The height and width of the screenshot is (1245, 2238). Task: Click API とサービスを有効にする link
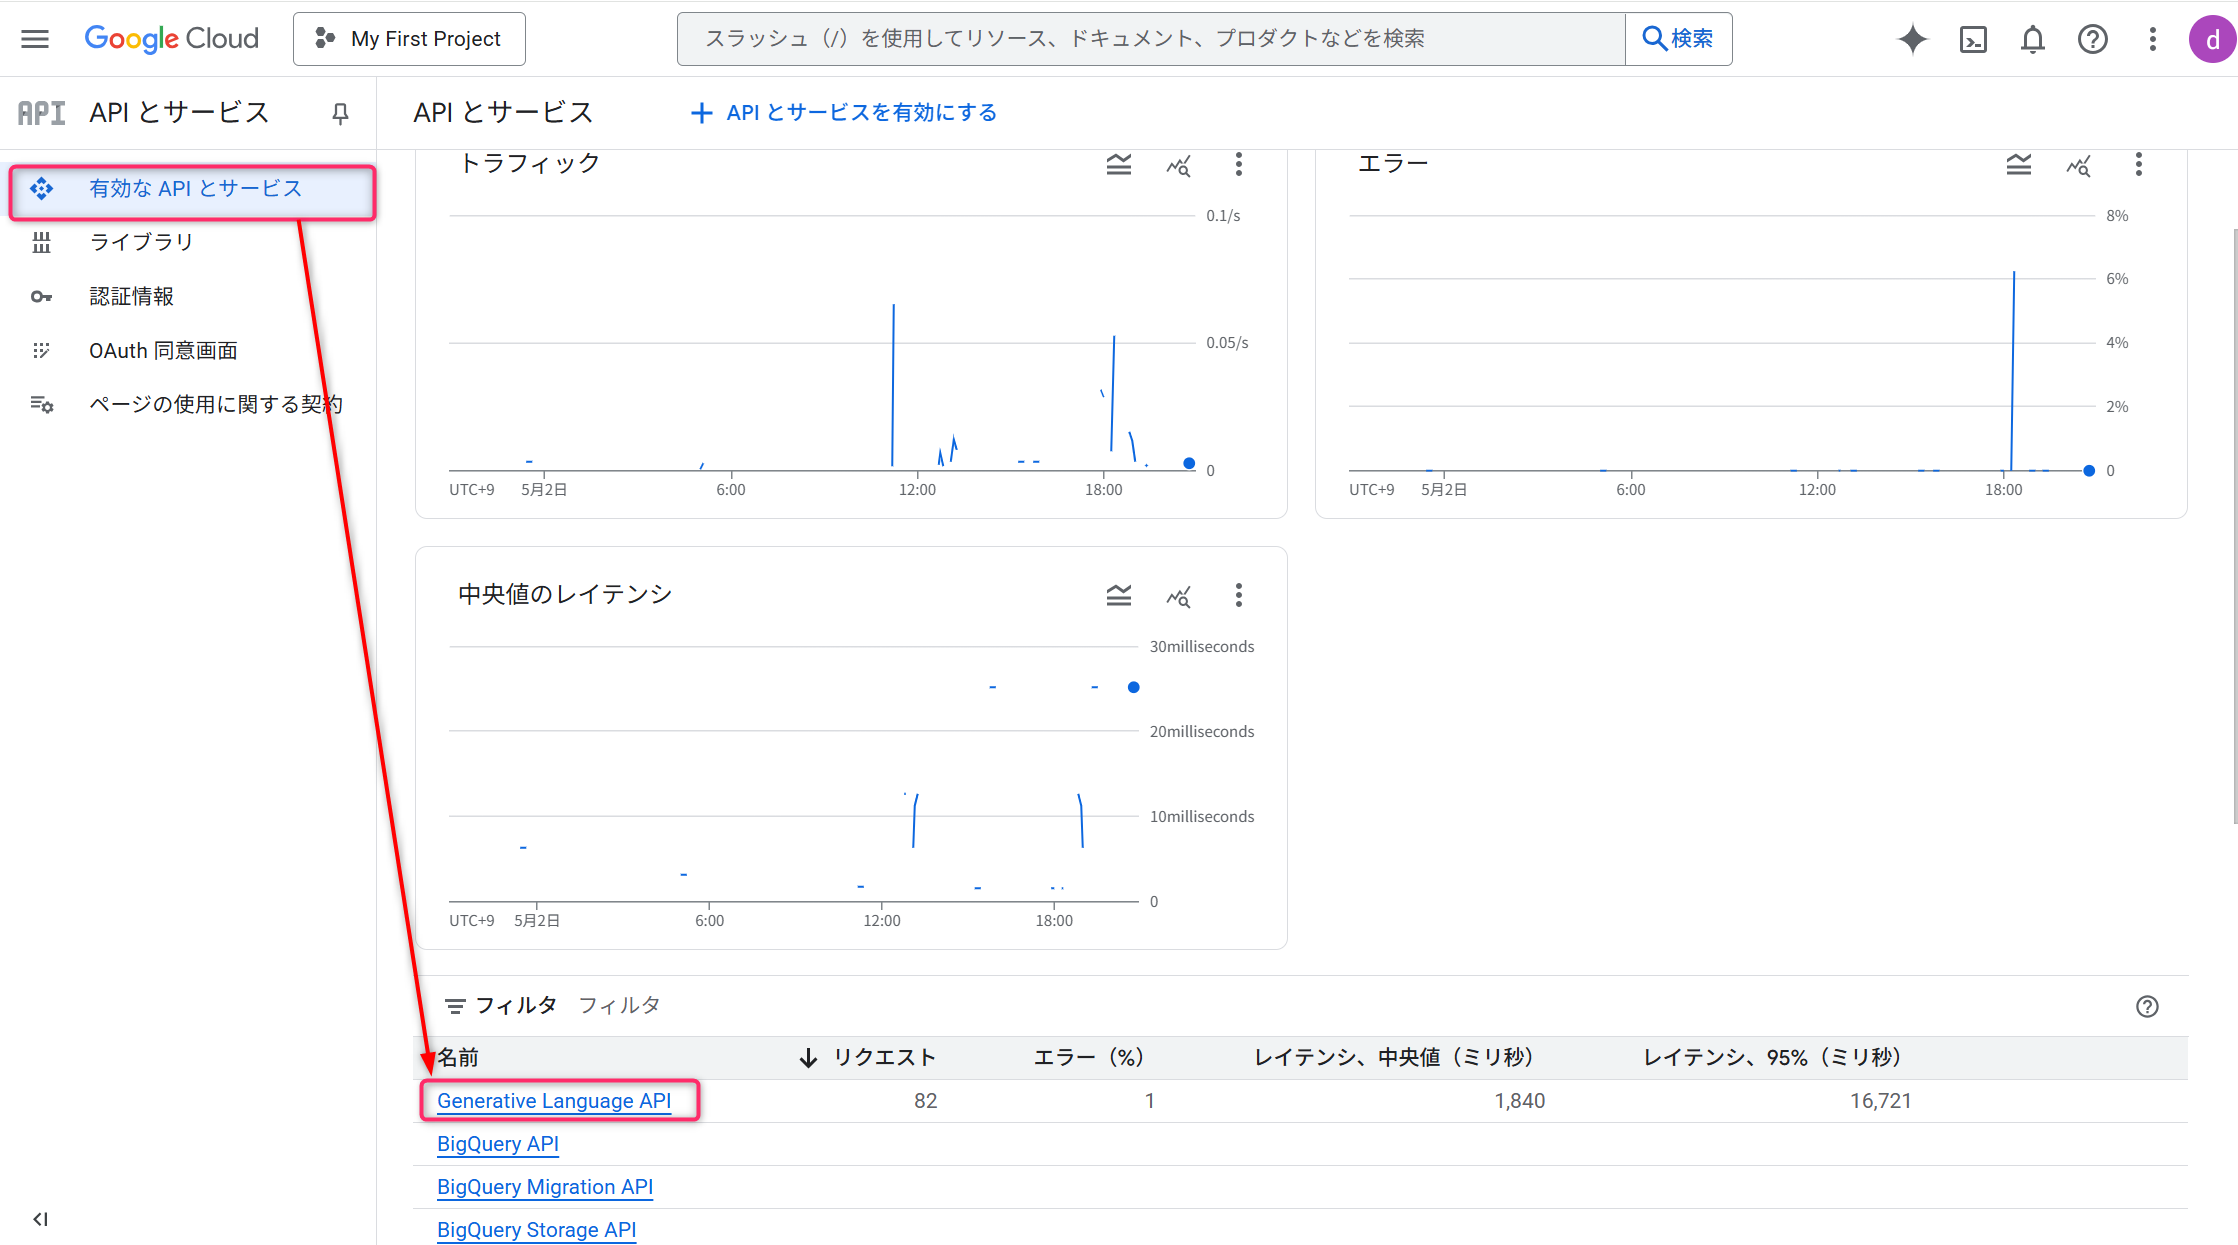(x=843, y=113)
